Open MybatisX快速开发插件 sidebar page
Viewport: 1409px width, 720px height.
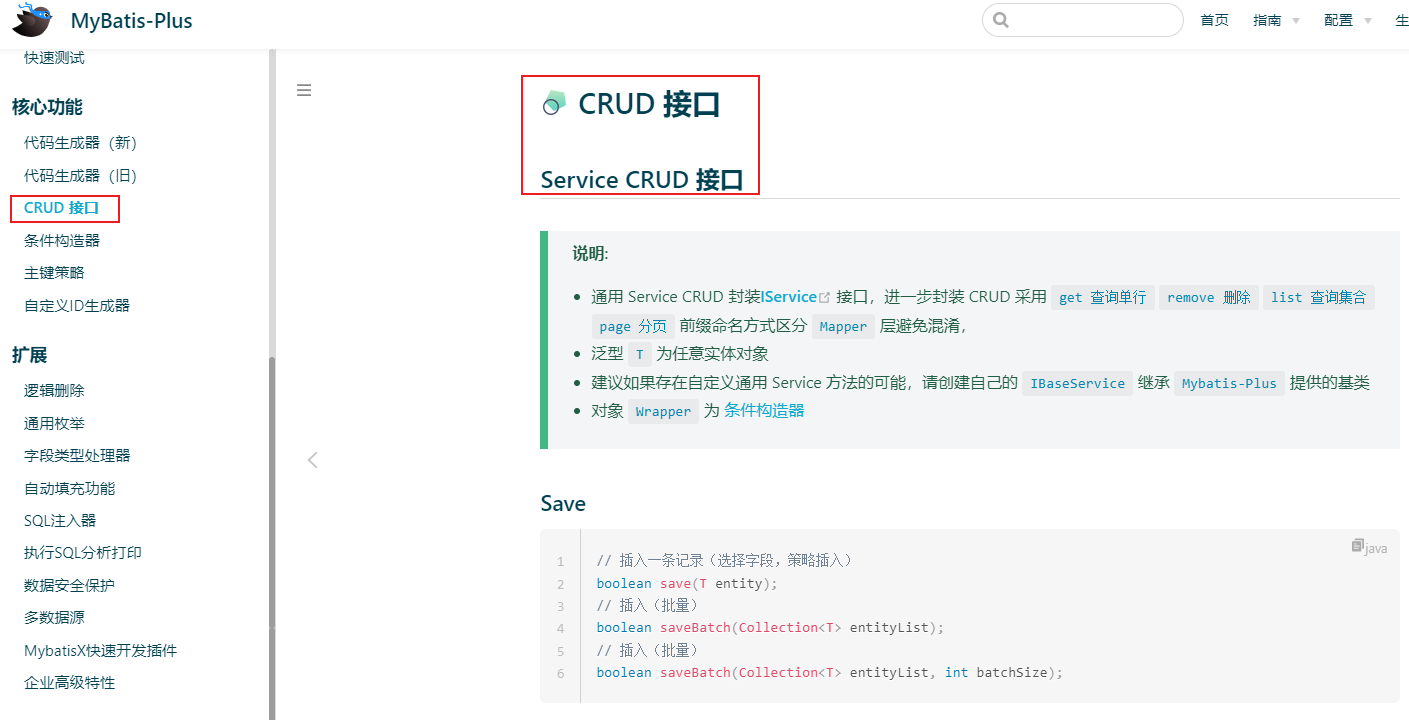[100, 651]
